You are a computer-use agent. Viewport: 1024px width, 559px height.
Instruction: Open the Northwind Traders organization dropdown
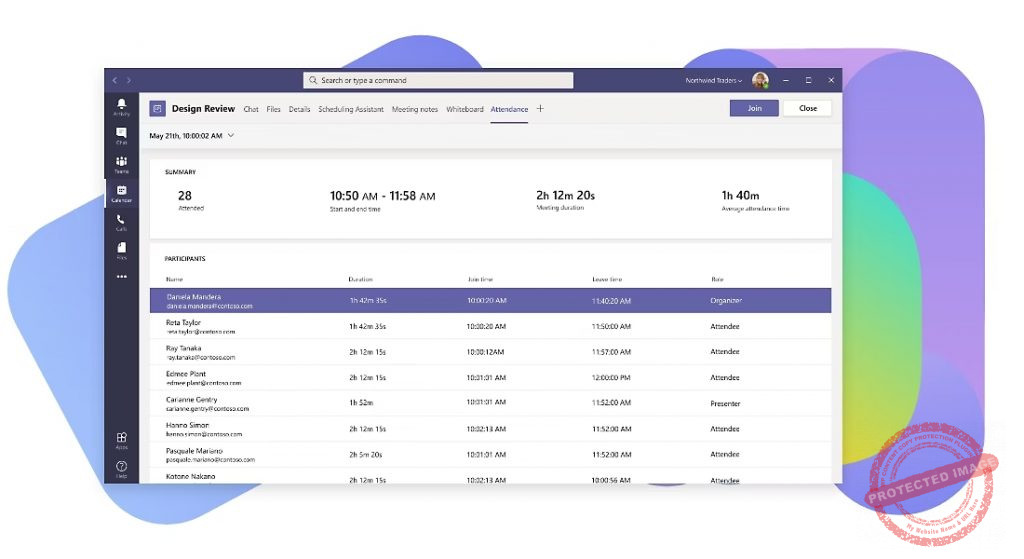[713, 80]
